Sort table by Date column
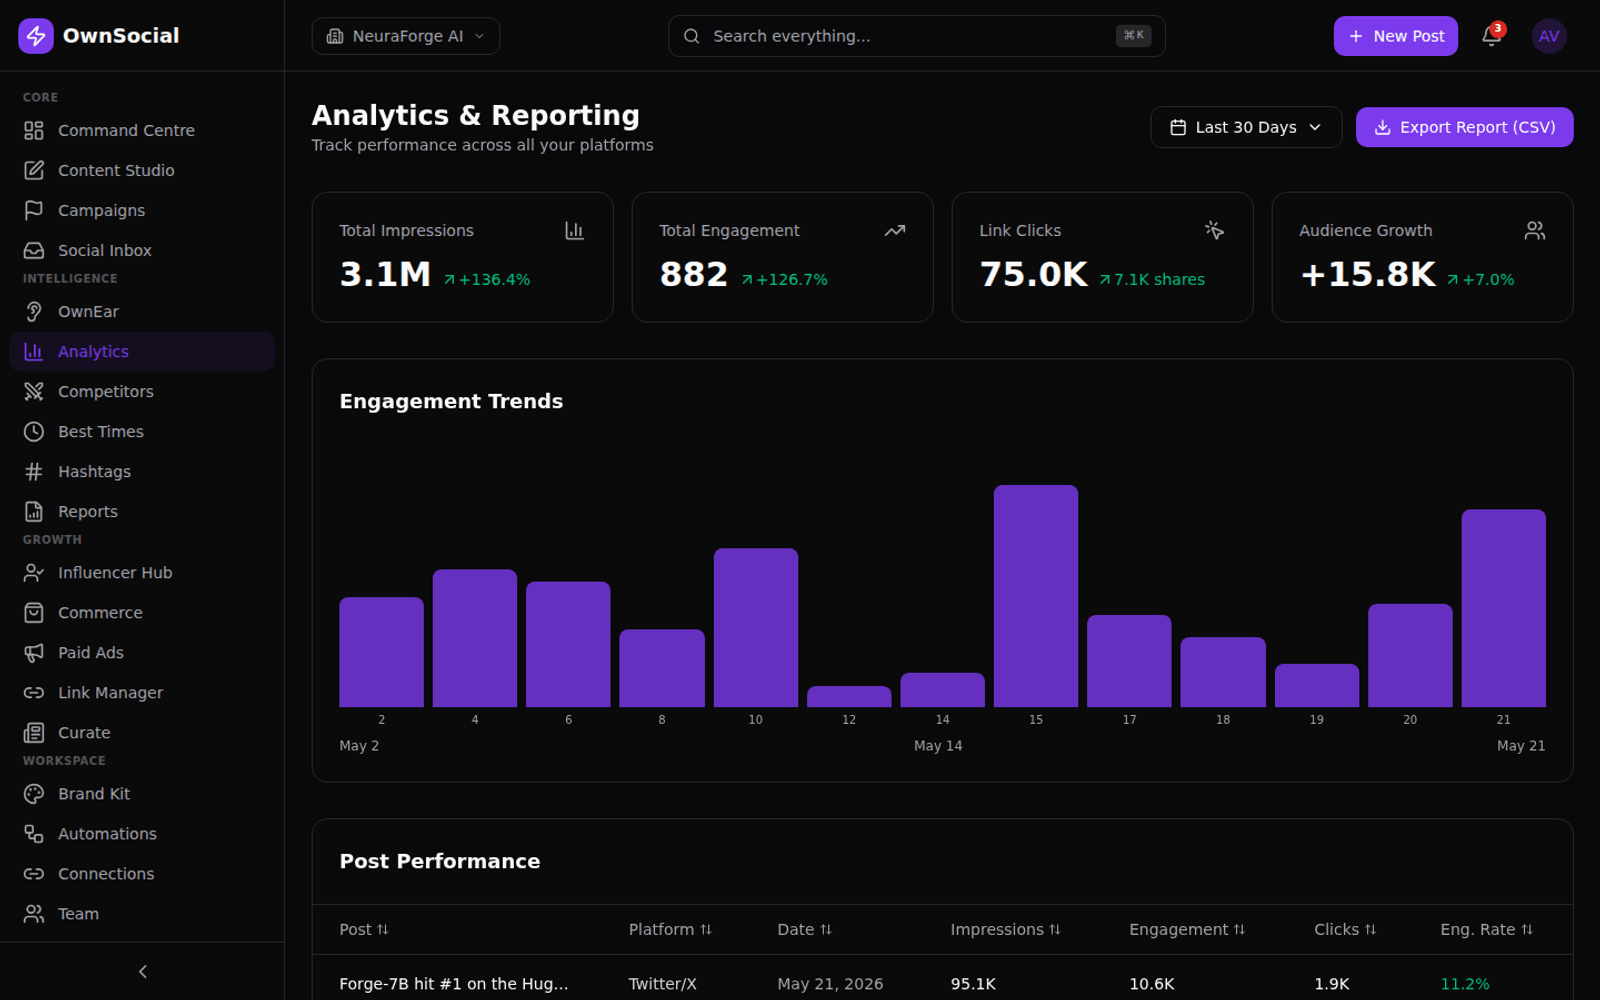This screenshot has height=1000, width=1600. 805,930
